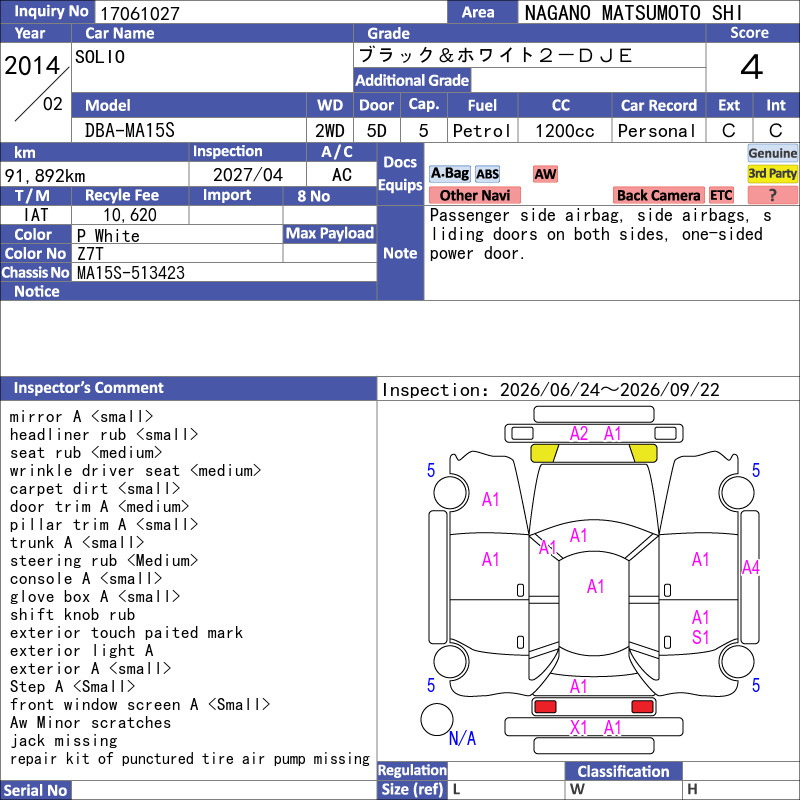Screen dimensions: 800x800
Task: Click the ABS equipment badge
Action: click(487, 174)
